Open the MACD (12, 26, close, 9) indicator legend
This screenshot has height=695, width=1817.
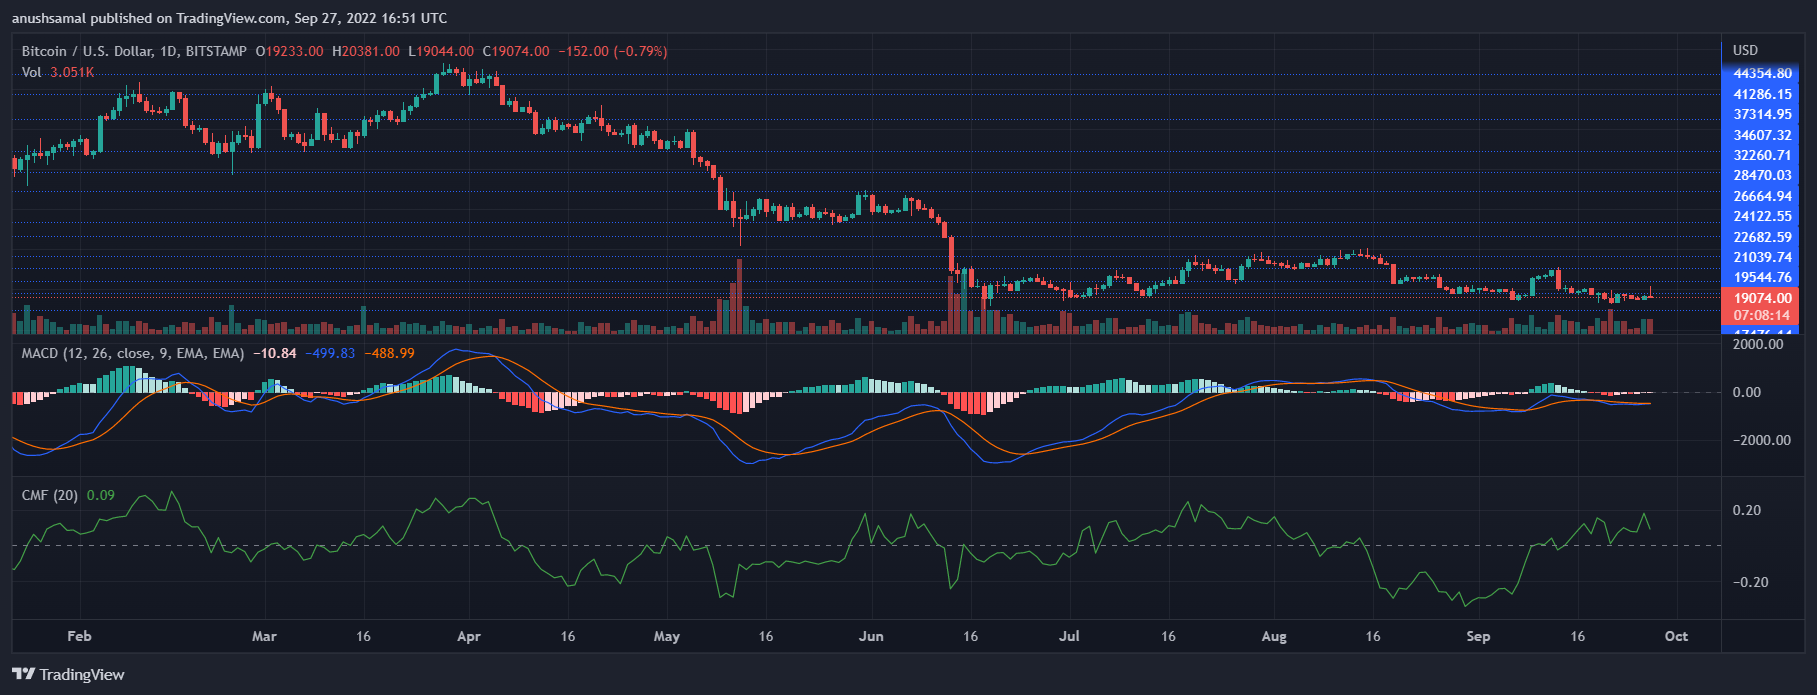pyautogui.click(x=132, y=353)
